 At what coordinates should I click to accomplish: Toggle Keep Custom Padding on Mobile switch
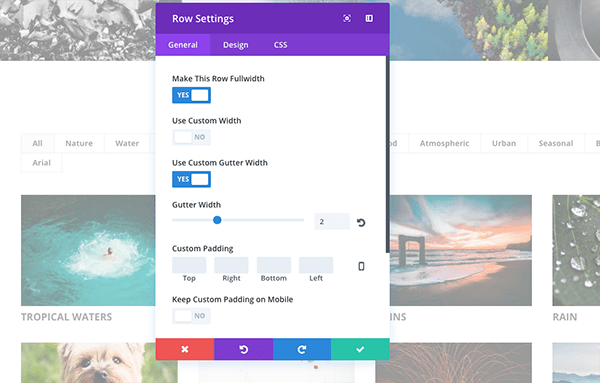(191, 316)
